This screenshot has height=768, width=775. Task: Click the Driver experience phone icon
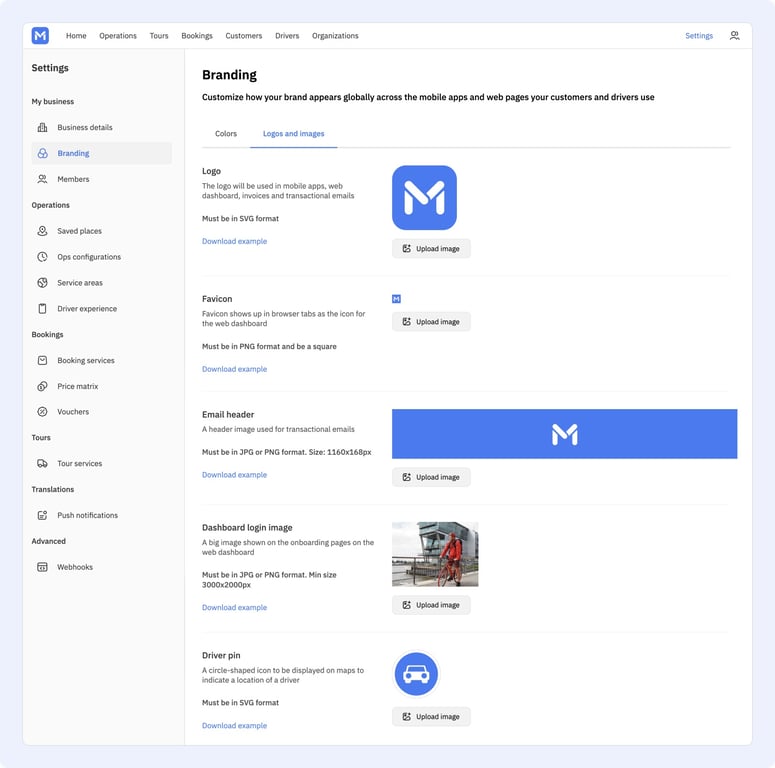pos(43,308)
